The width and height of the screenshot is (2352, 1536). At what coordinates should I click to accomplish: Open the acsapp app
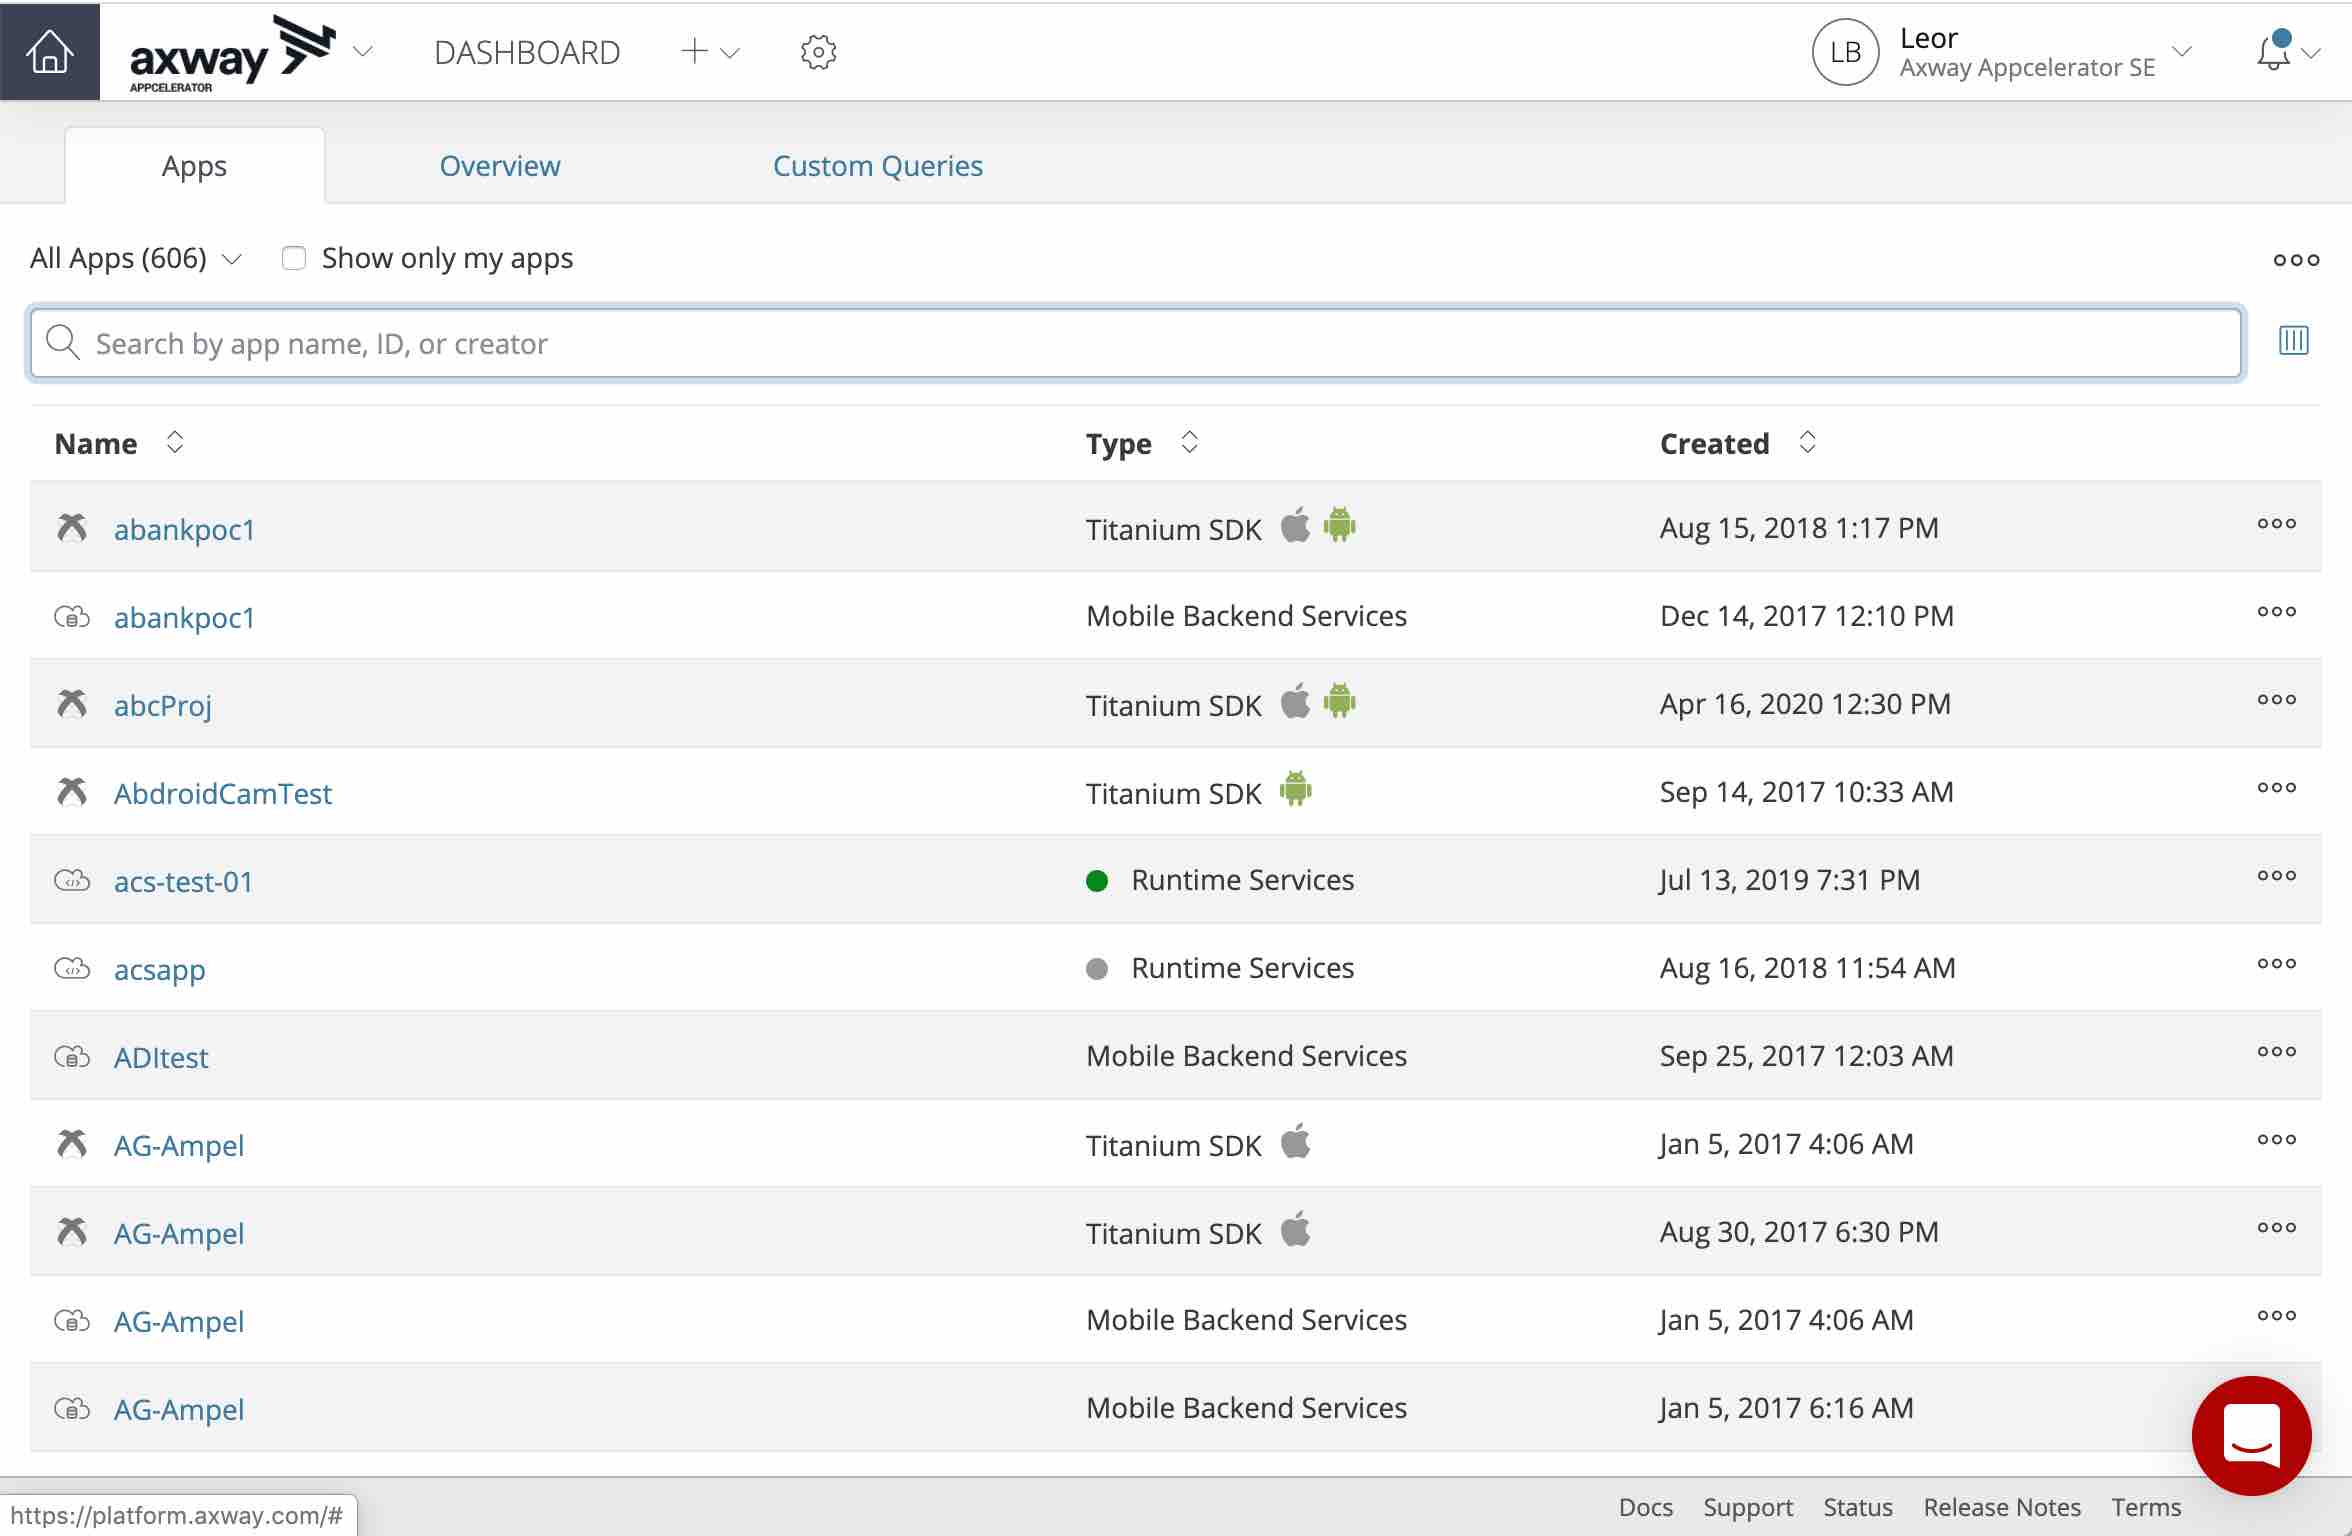[159, 969]
